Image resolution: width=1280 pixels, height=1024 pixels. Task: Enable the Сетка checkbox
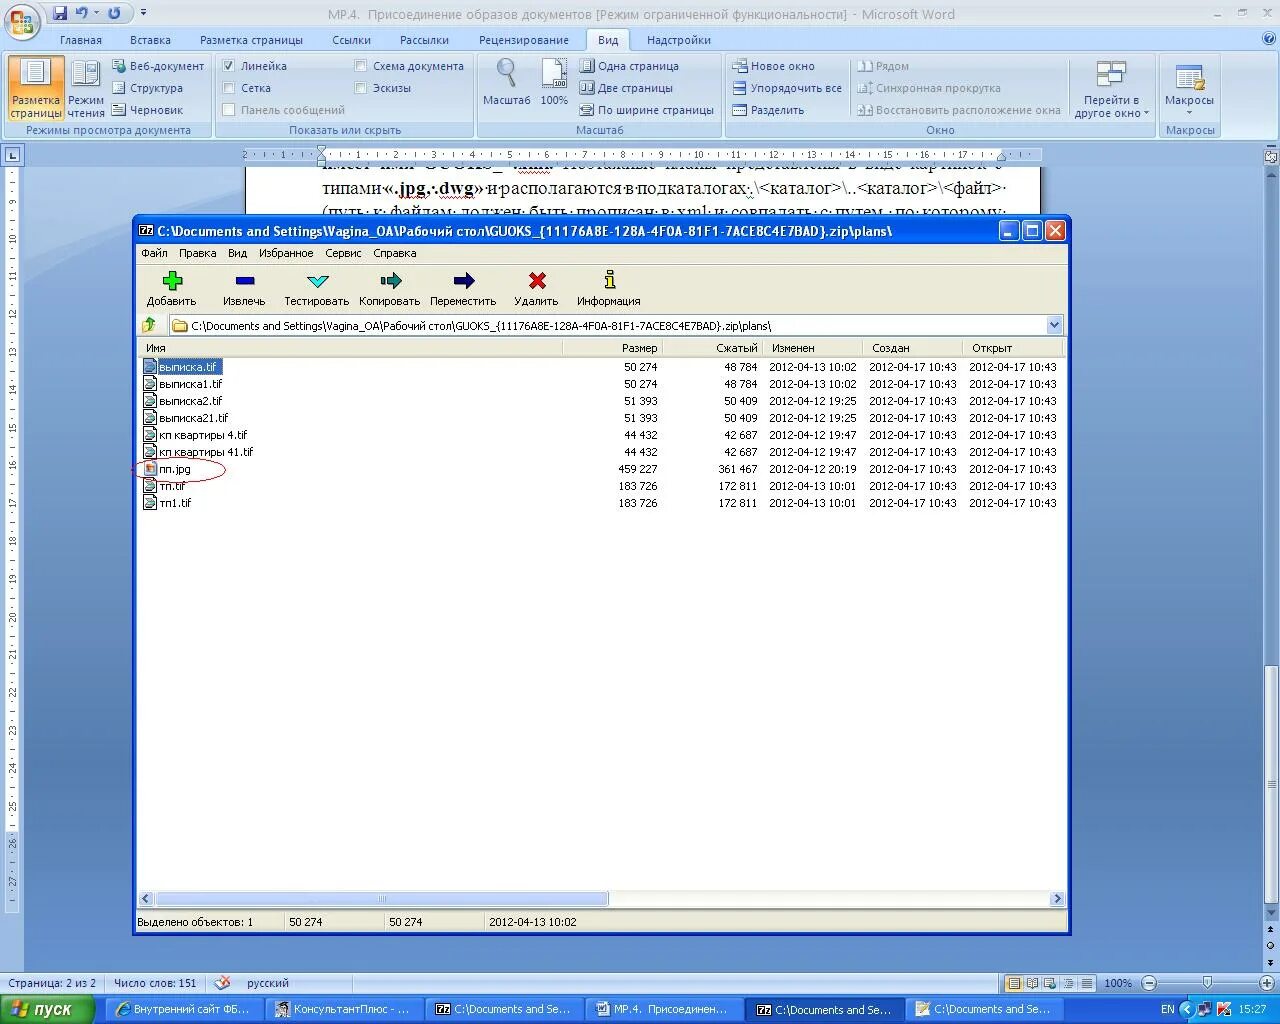(x=229, y=88)
